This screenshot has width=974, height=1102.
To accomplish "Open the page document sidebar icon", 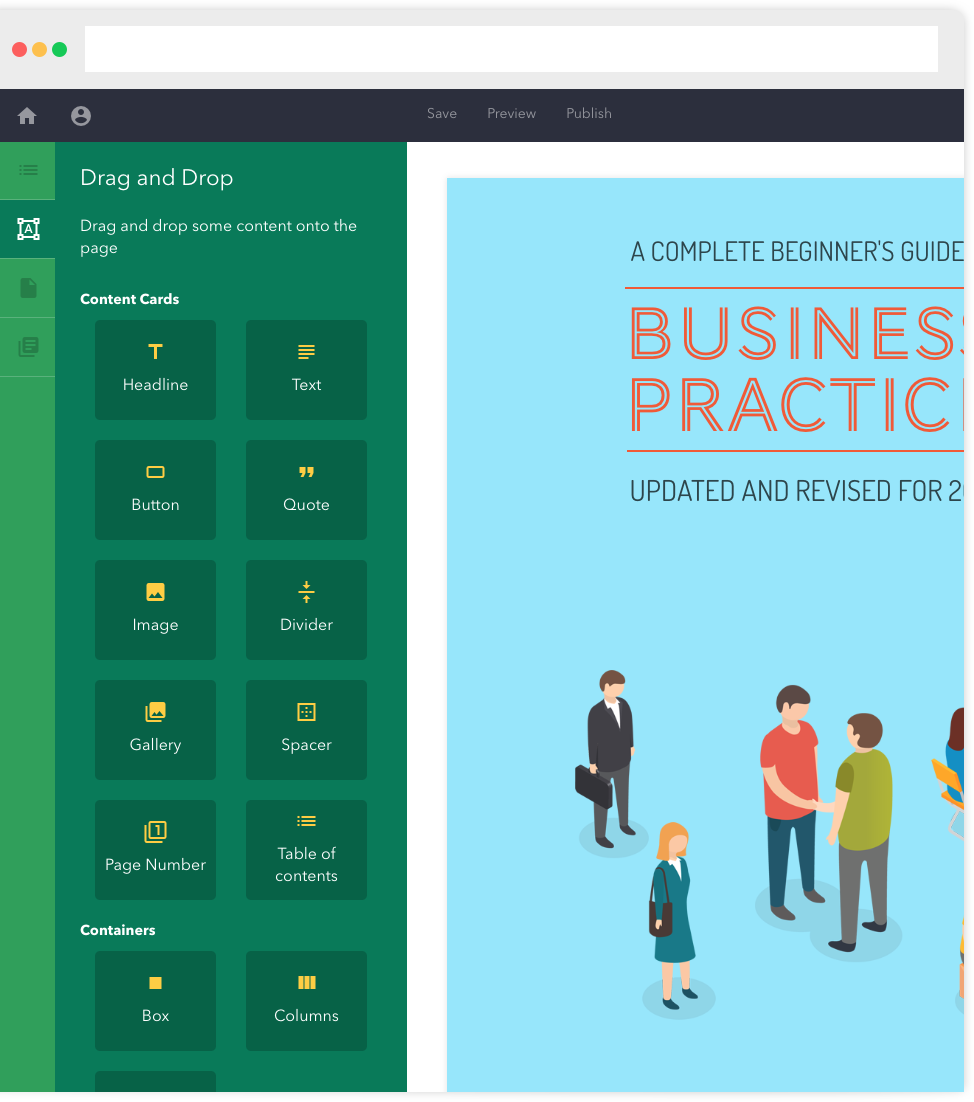I will [28, 288].
